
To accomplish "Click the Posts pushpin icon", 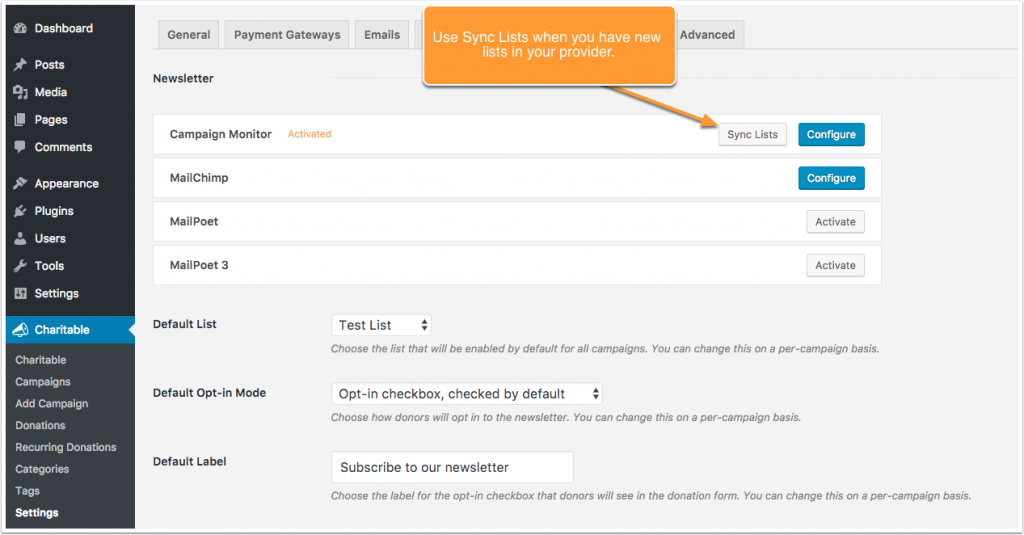I will pyautogui.click(x=20, y=65).
